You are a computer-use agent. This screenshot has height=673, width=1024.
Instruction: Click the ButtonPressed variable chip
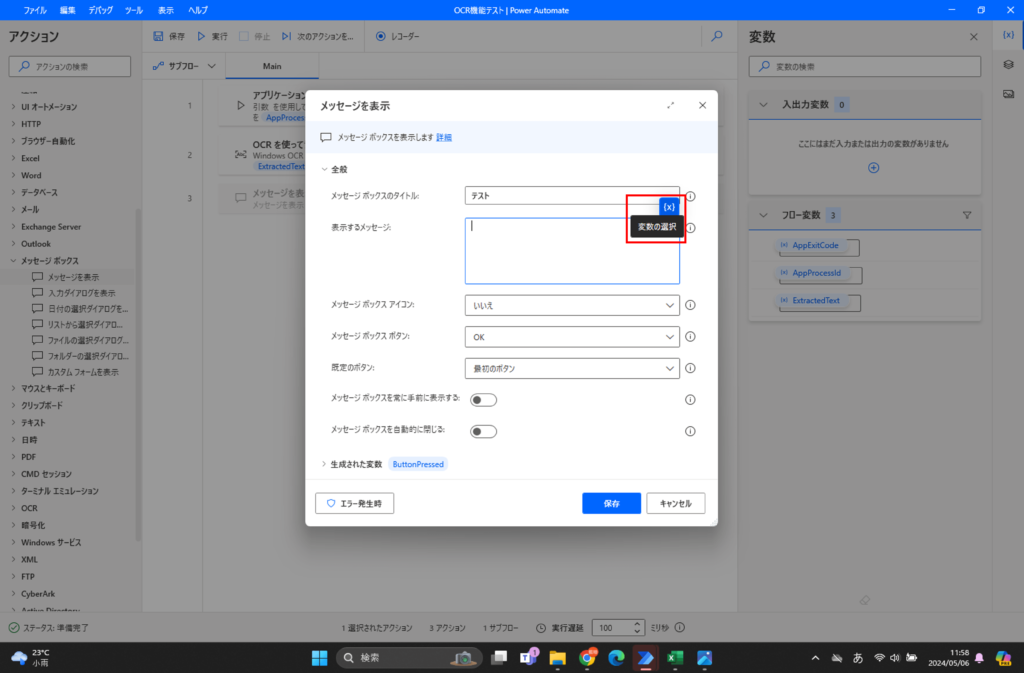(418, 464)
